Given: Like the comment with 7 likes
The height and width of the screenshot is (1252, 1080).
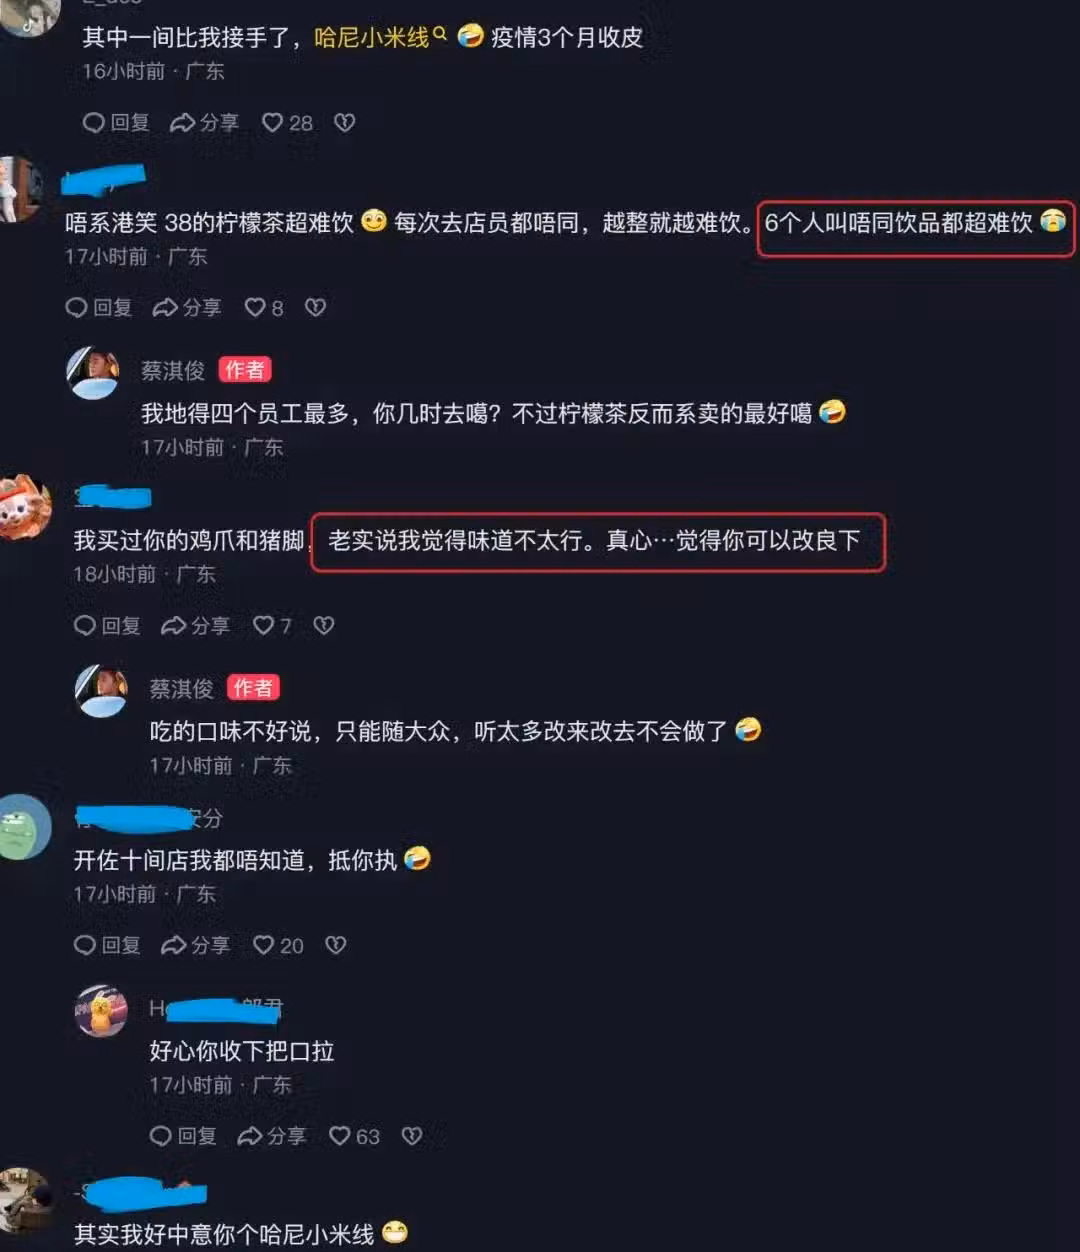Looking at the screenshot, I should tap(273, 626).
